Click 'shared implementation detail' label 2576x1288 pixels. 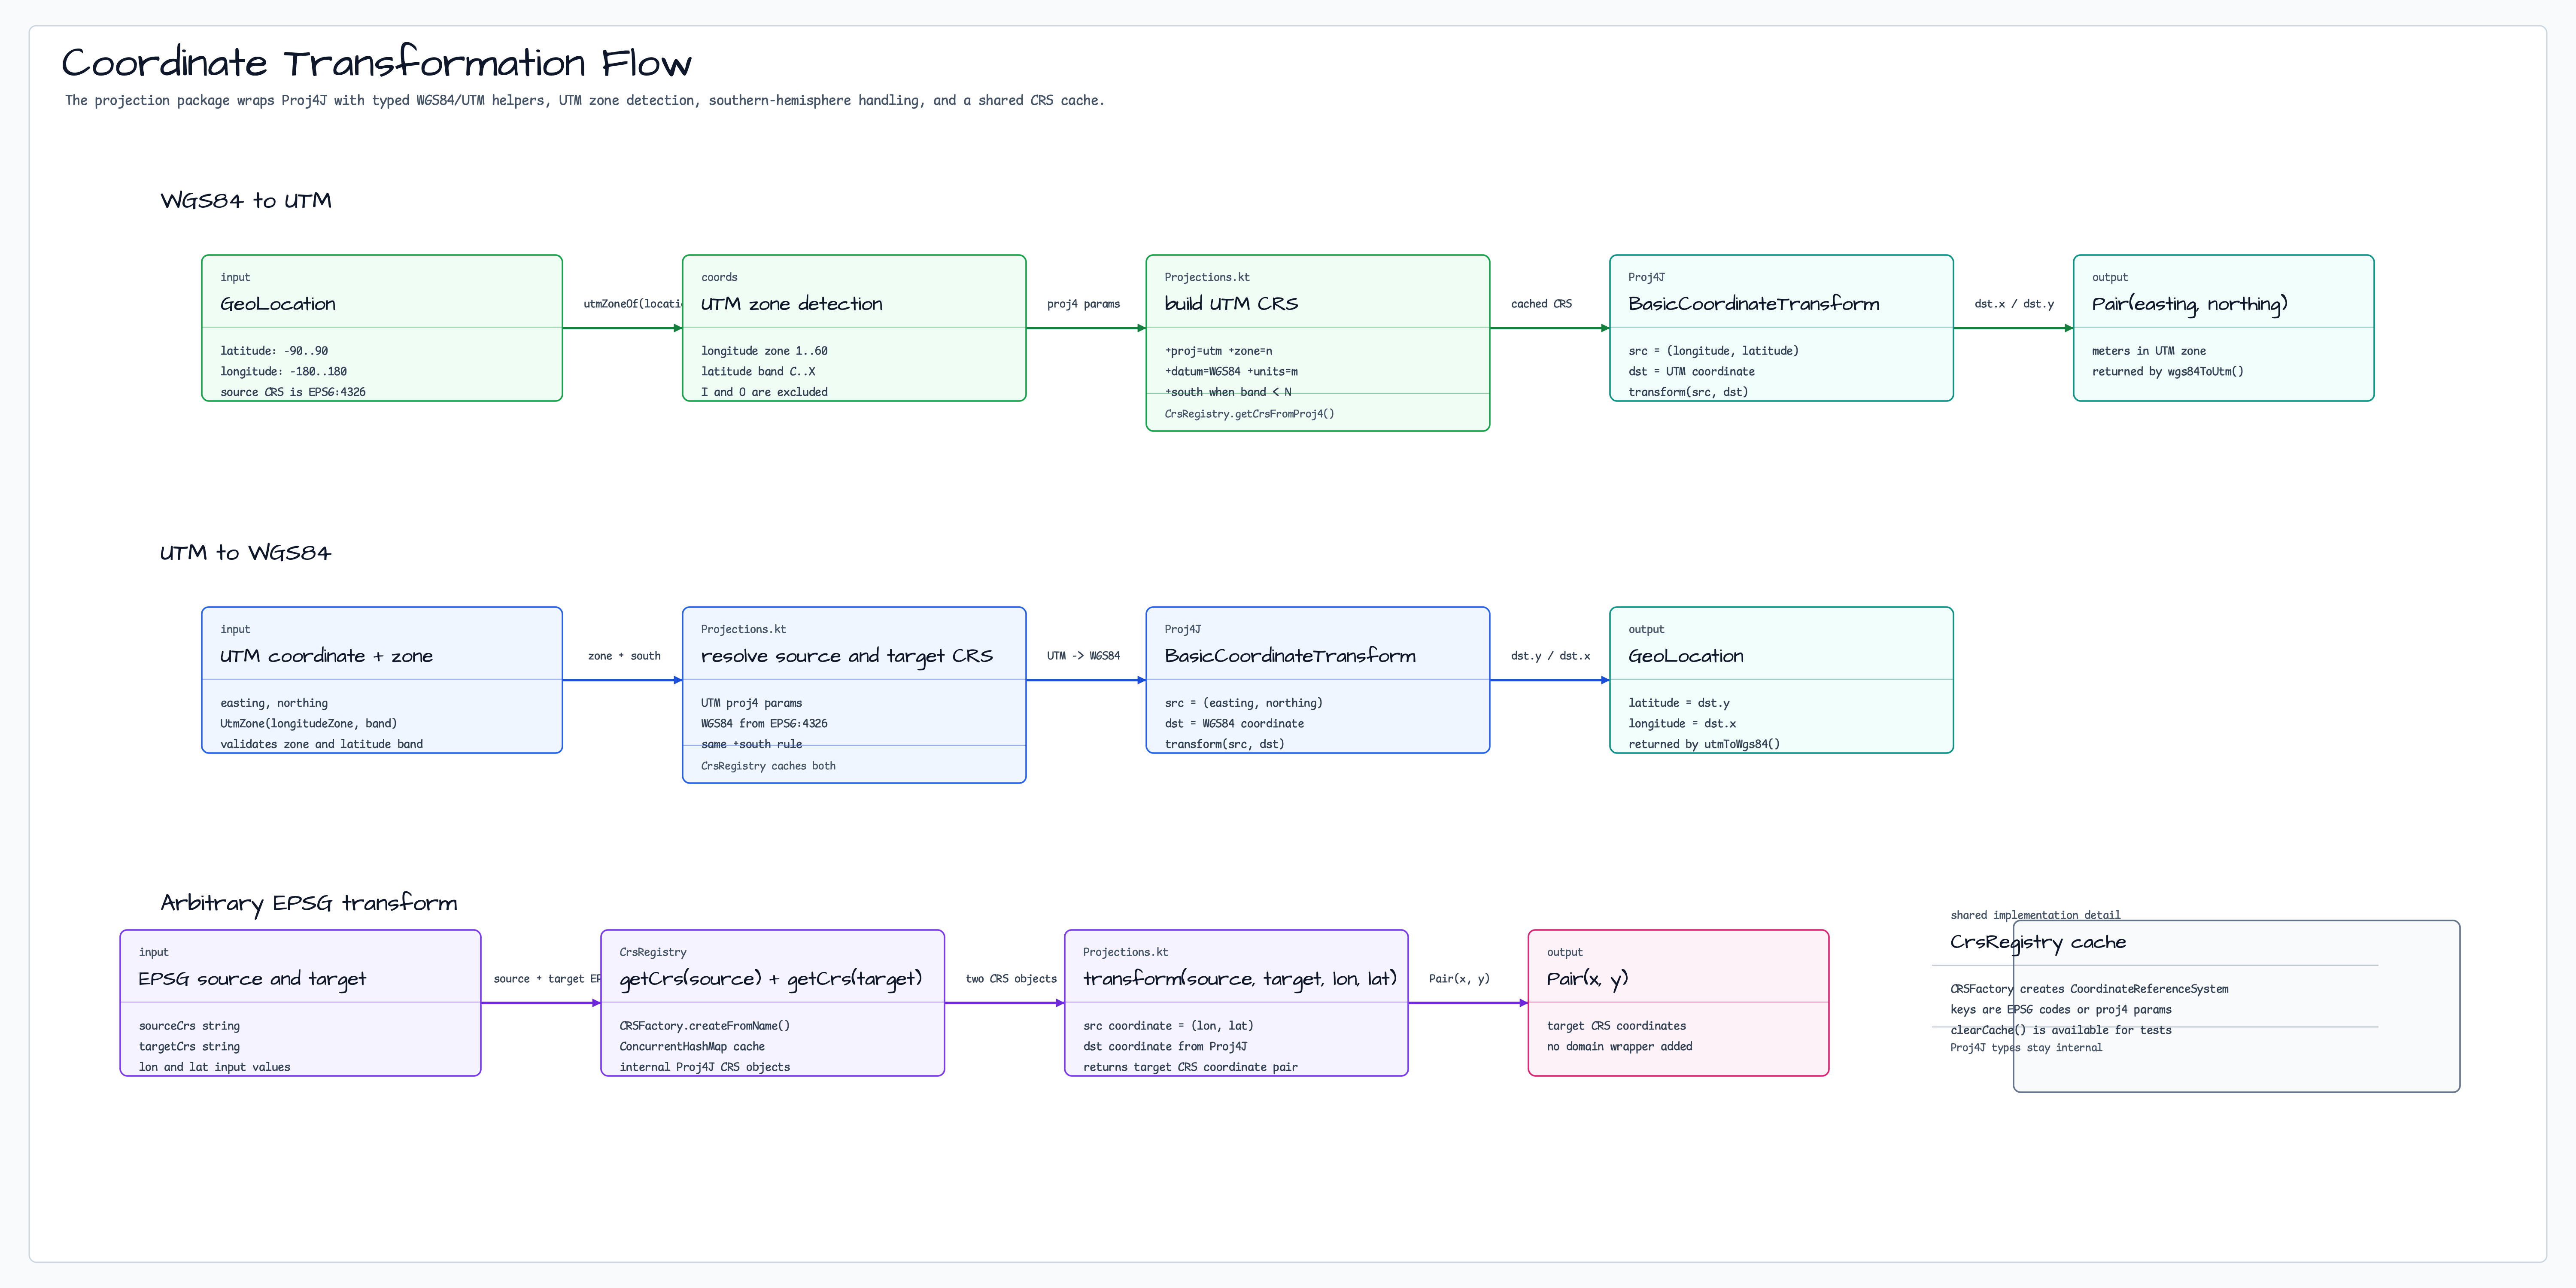pos(2035,915)
